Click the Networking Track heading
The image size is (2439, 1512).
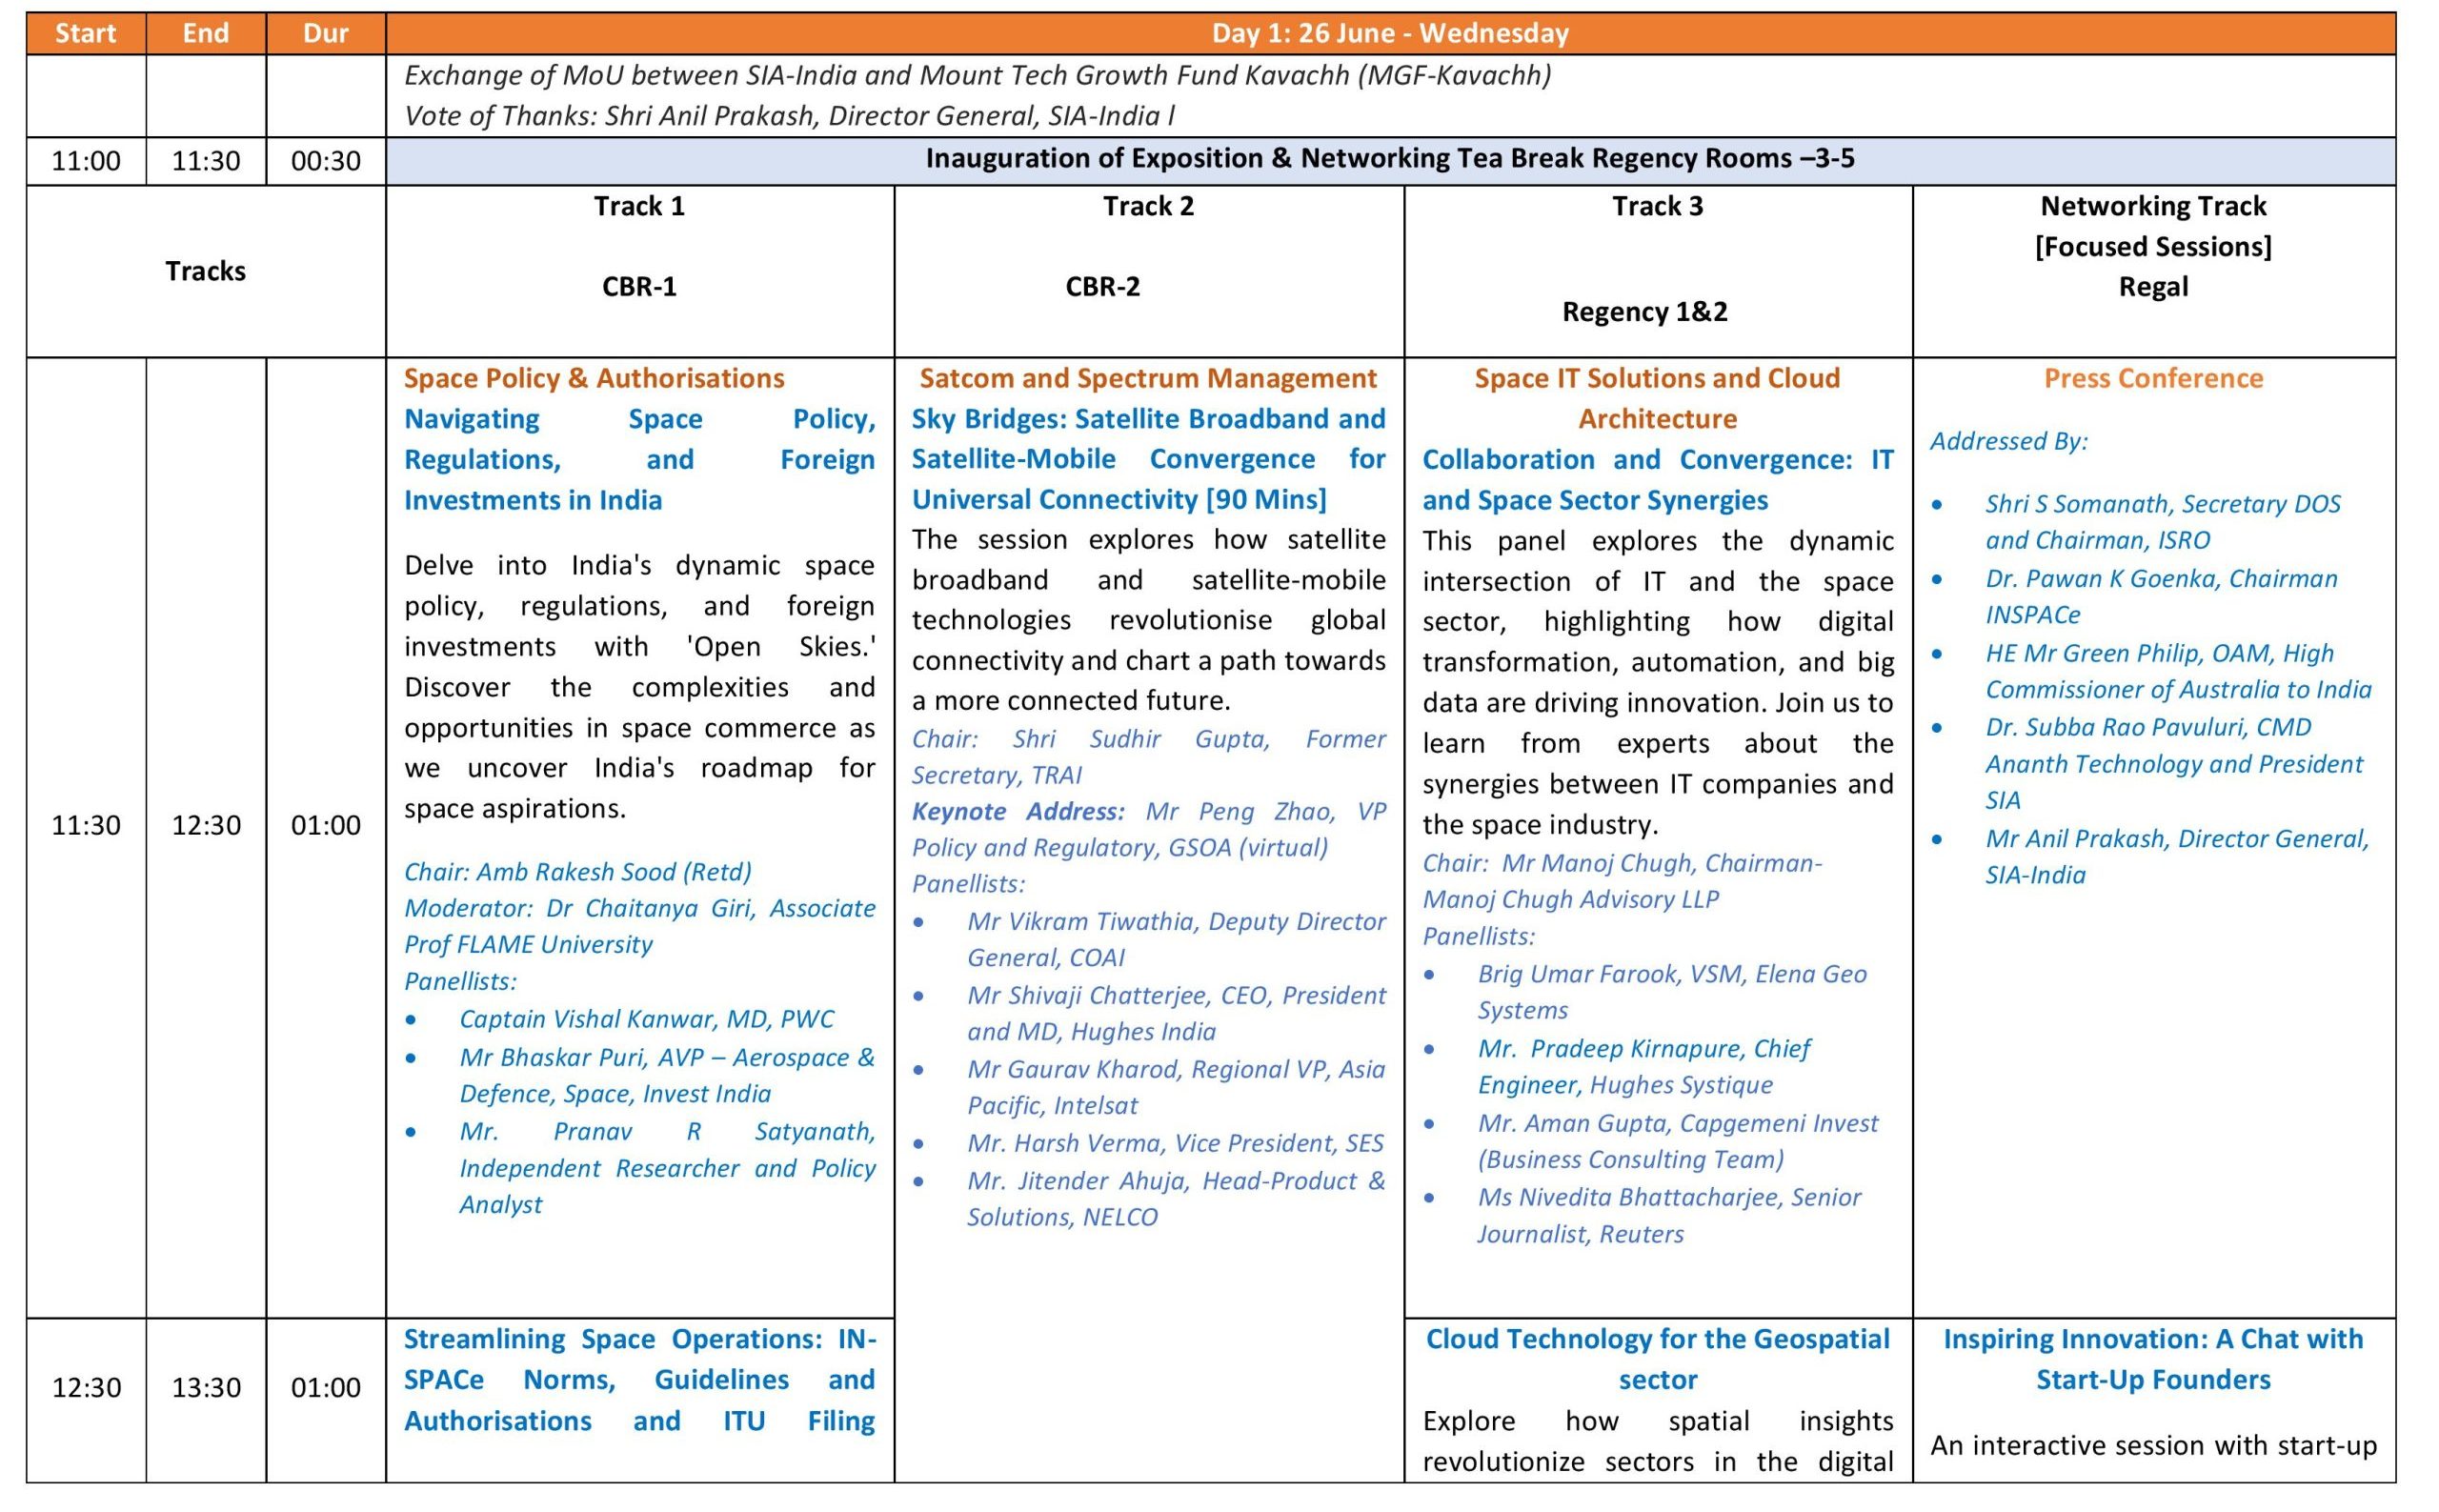2152,206
